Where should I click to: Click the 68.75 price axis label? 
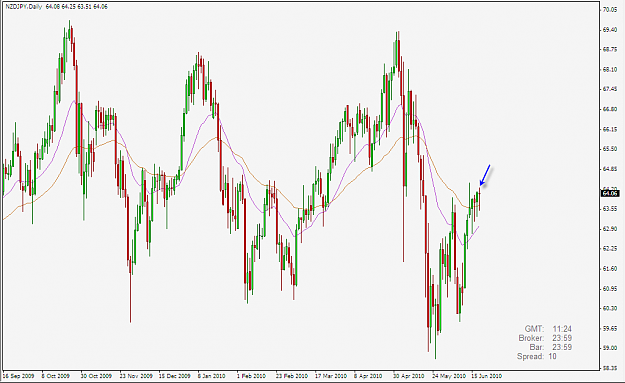610,50
